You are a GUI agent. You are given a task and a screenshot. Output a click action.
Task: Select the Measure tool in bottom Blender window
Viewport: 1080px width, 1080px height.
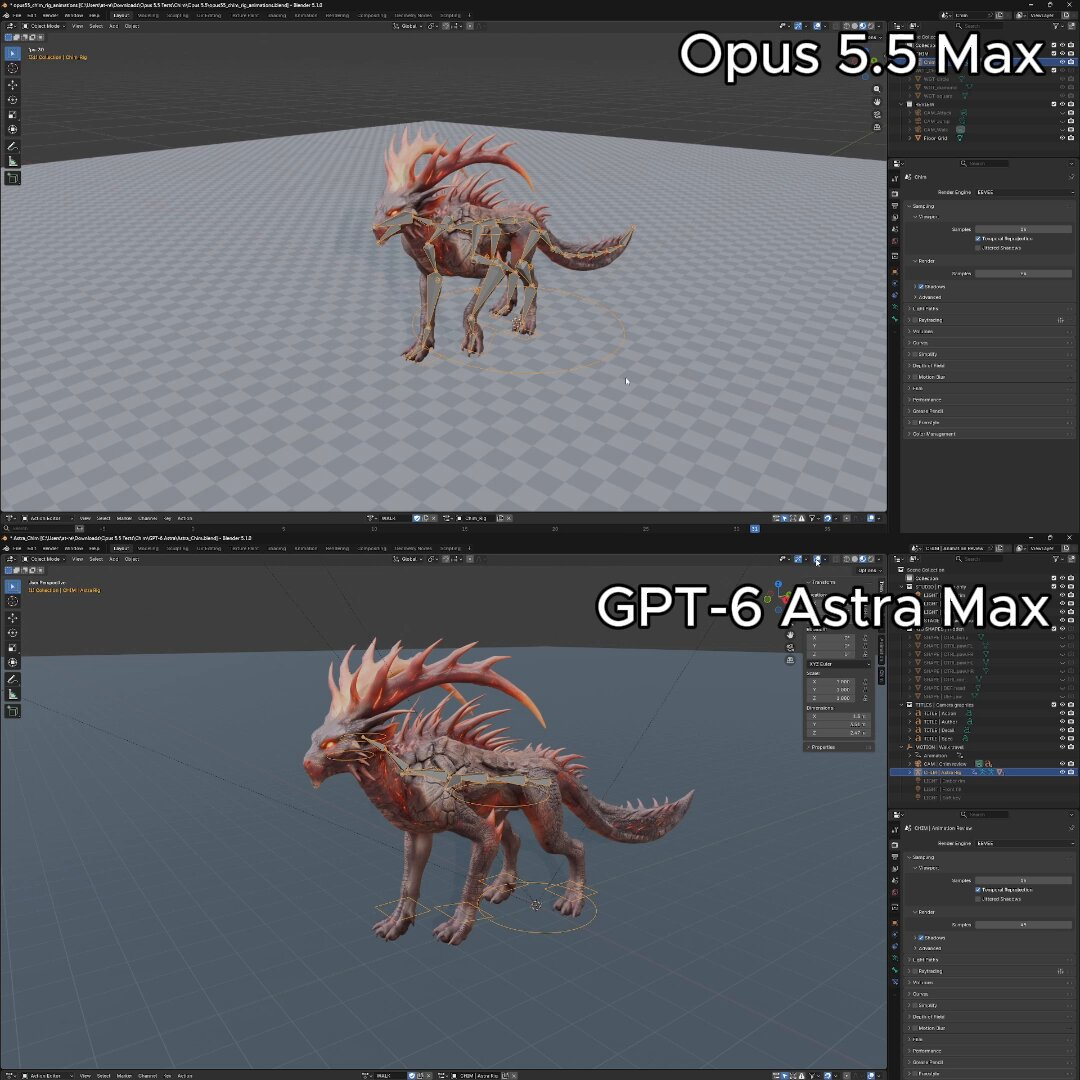pos(12,694)
